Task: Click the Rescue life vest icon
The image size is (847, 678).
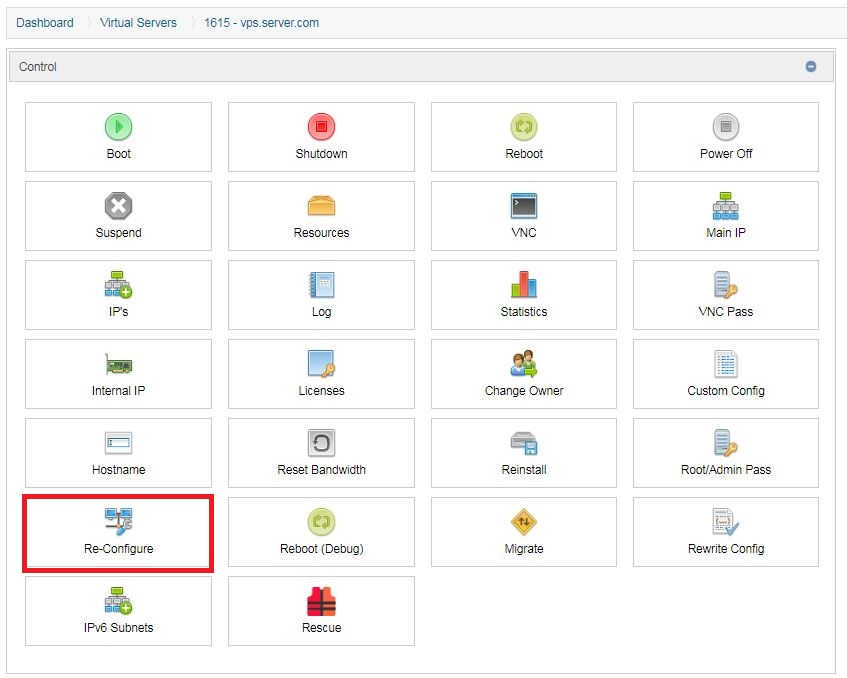Action: [x=321, y=601]
